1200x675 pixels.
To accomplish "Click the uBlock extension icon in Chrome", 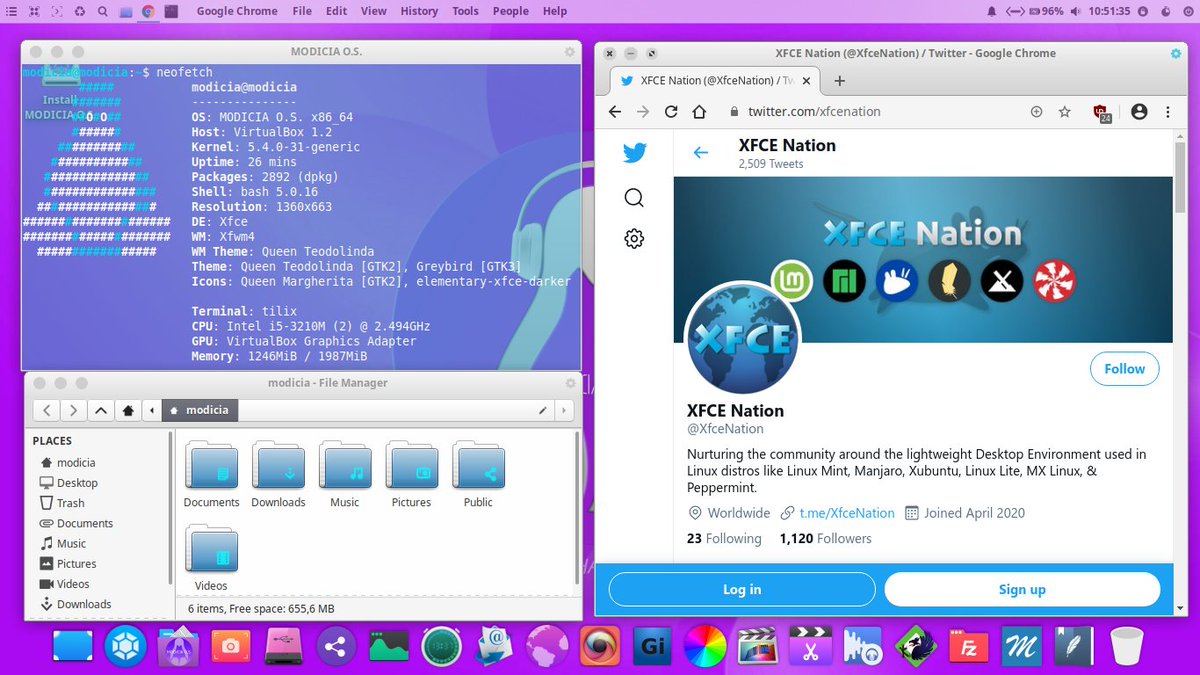I will pos(1102,113).
